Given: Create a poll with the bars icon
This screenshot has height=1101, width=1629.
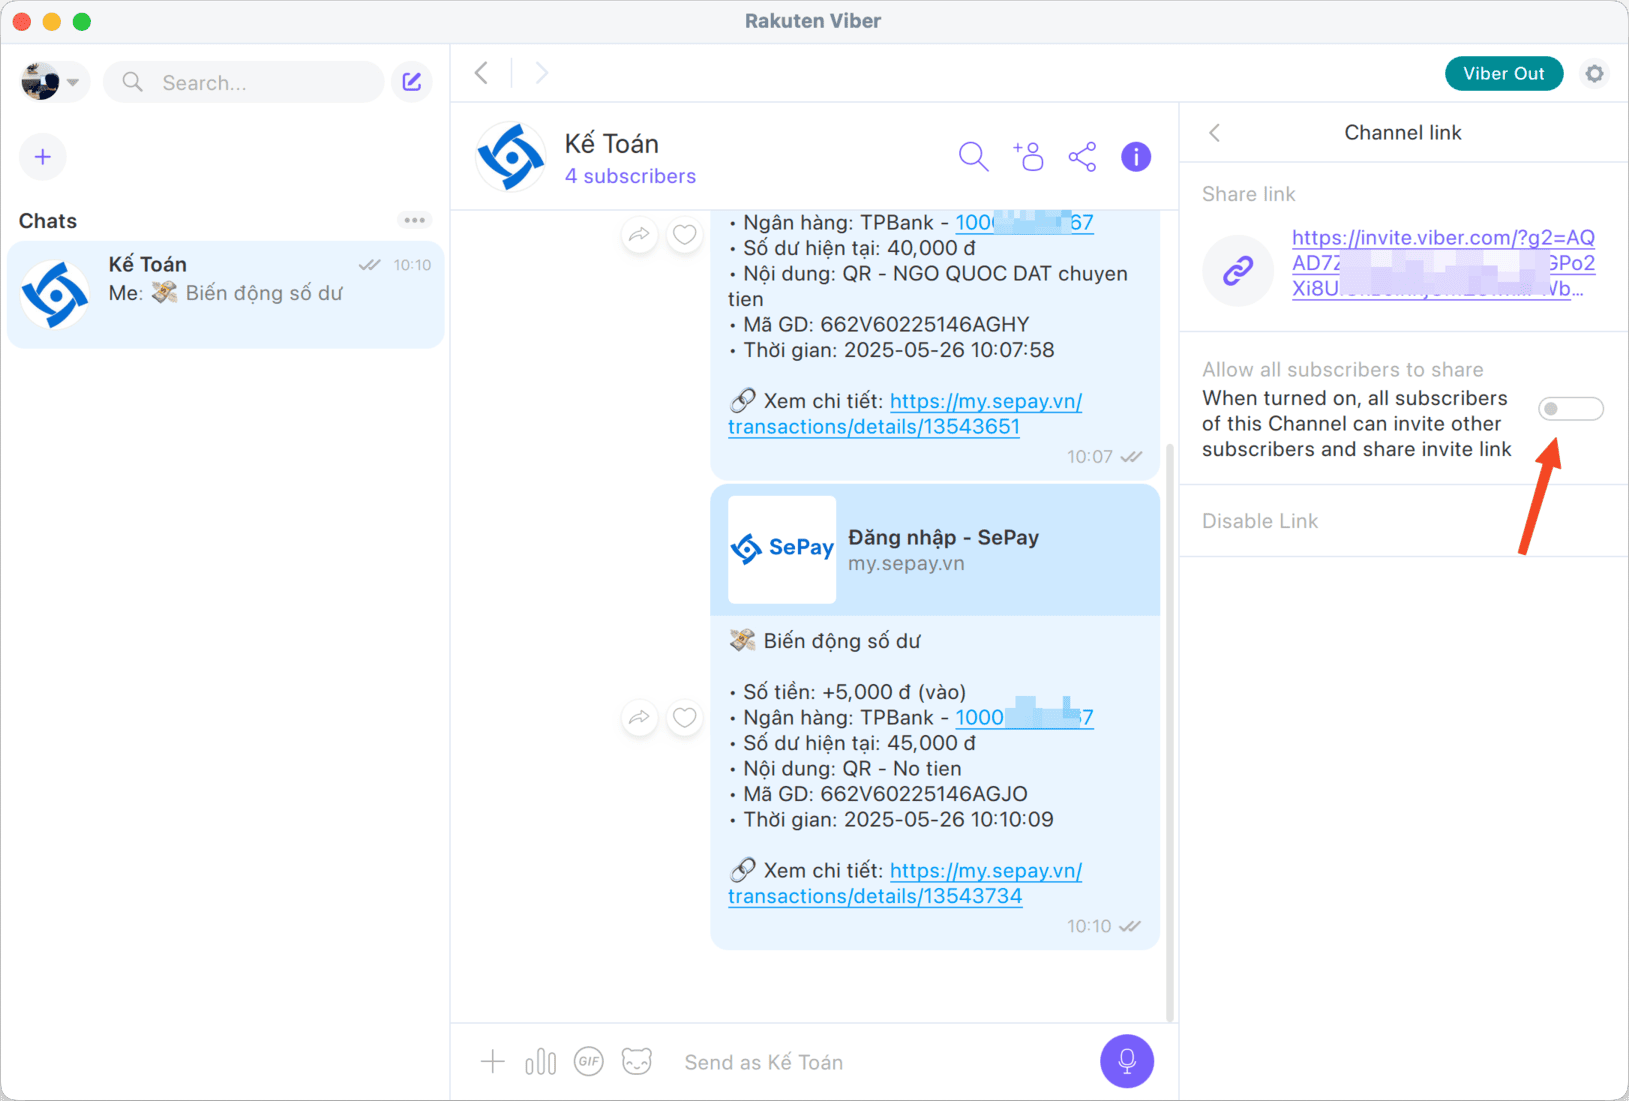Looking at the screenshot, I should point(540,1061).
